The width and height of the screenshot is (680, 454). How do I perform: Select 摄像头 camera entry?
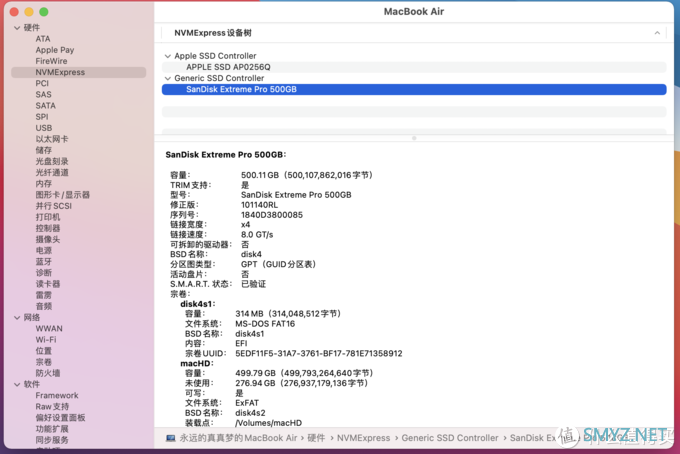[48, 239]
